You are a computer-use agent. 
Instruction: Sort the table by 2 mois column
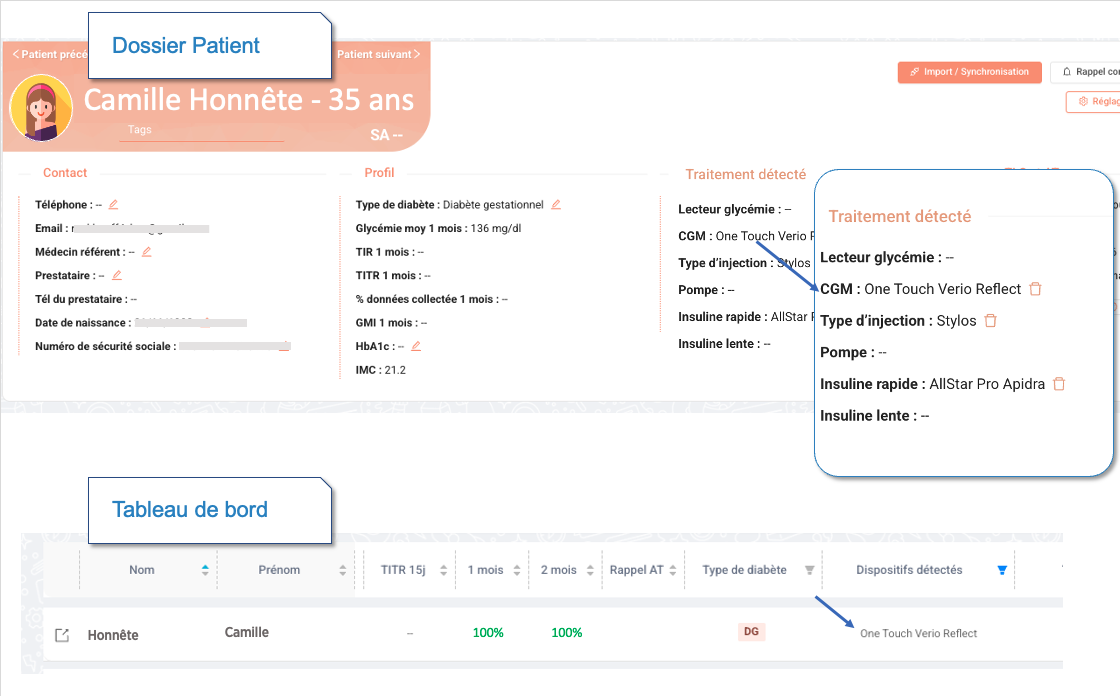pyautogui.click(x=590, y=570)
